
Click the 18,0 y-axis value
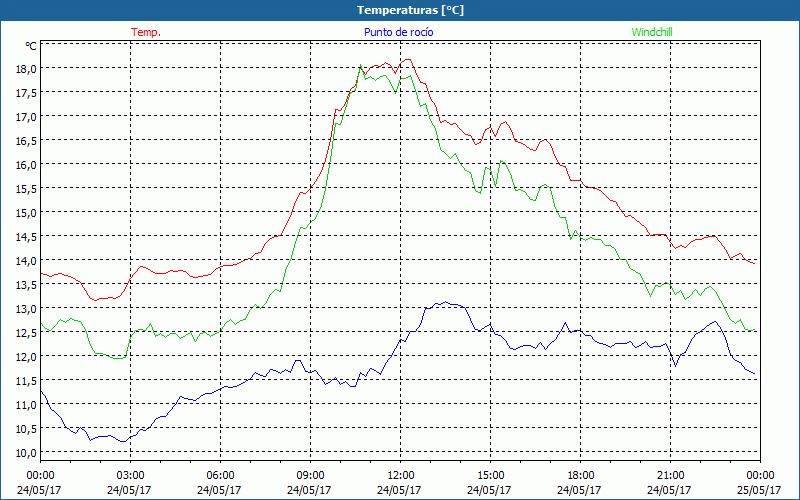[x=27, y=68]
